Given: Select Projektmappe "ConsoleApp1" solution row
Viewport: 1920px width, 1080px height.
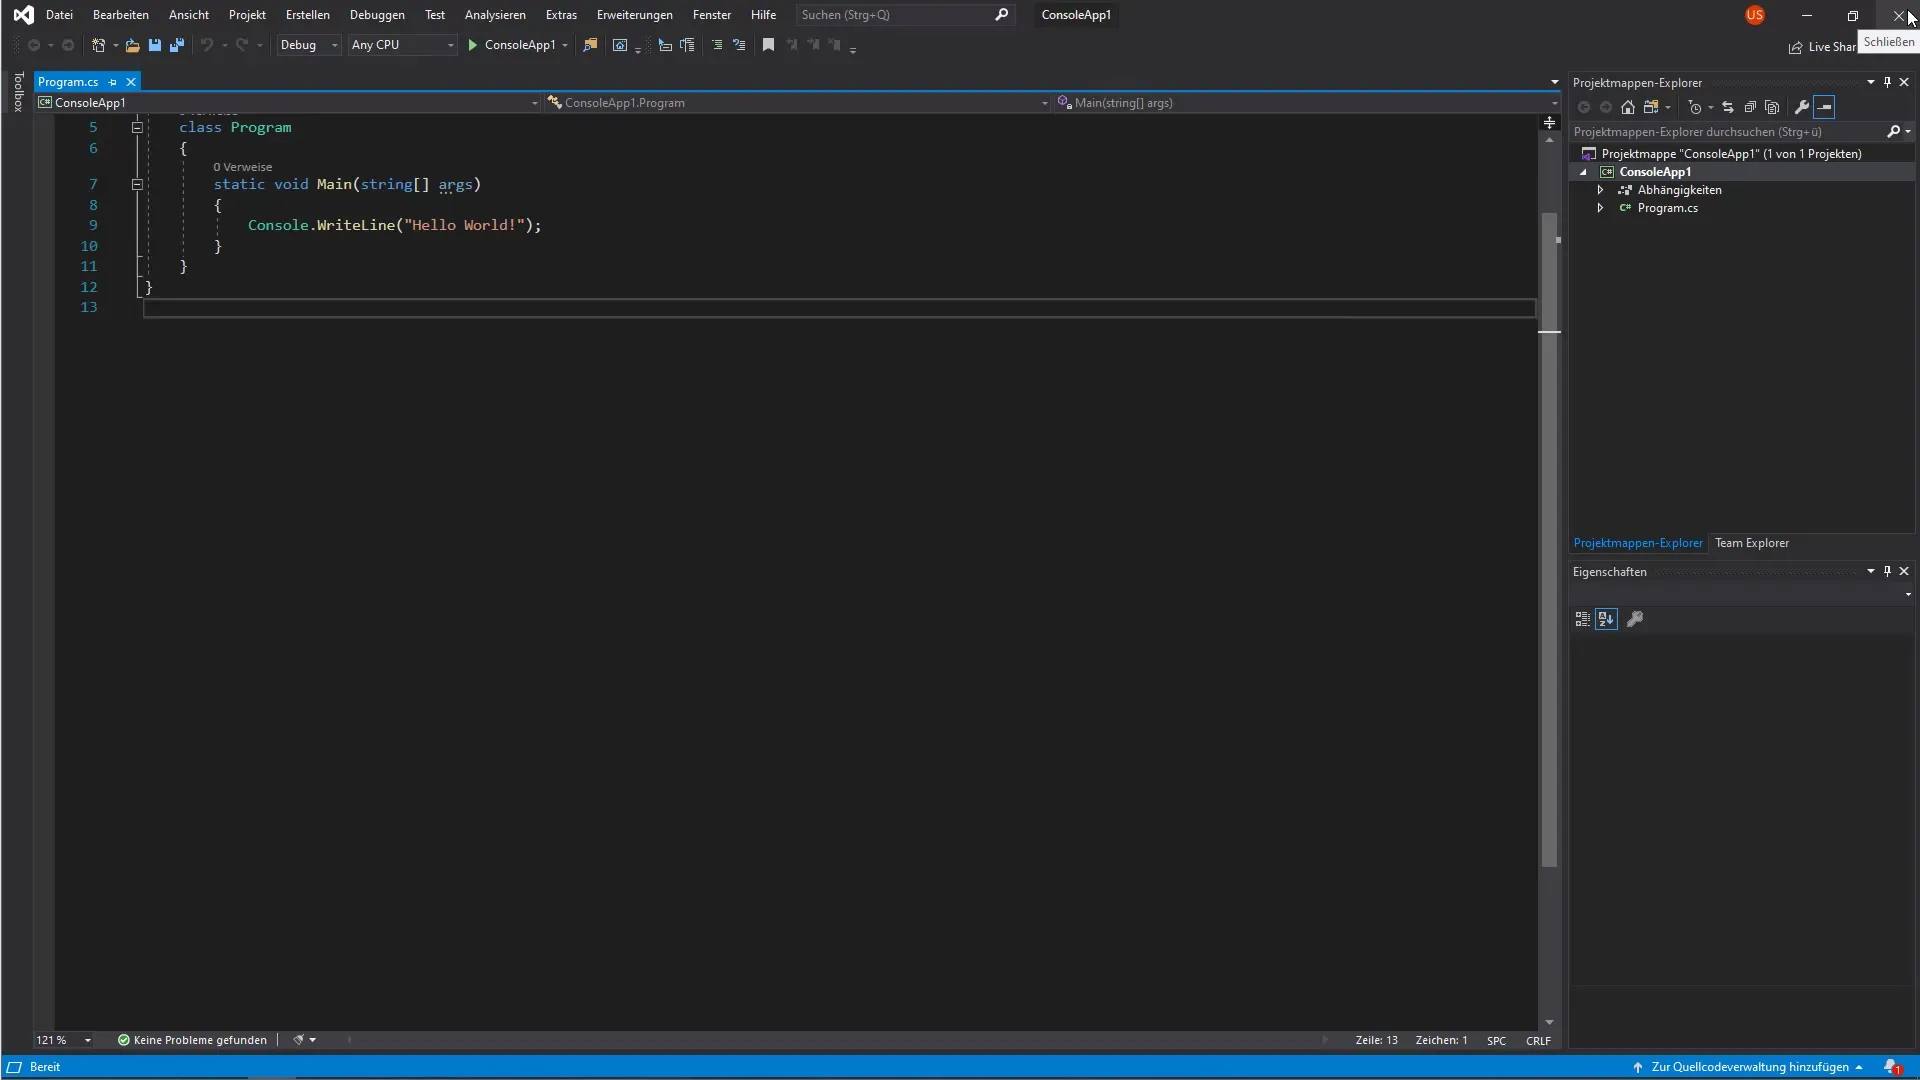Looking at the screenshot, I should [x=1742, y=154].
